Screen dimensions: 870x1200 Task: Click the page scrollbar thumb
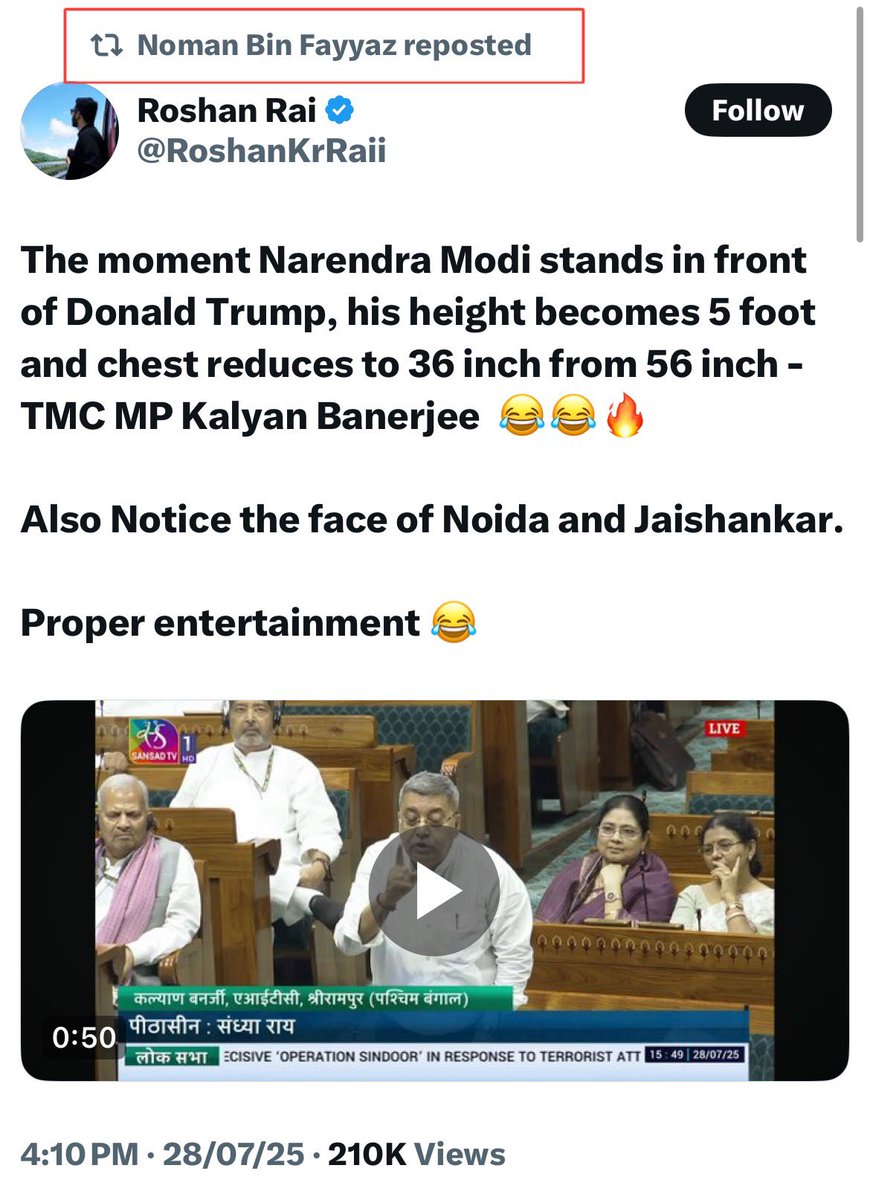pyautogui.click(x=858, y=123)
